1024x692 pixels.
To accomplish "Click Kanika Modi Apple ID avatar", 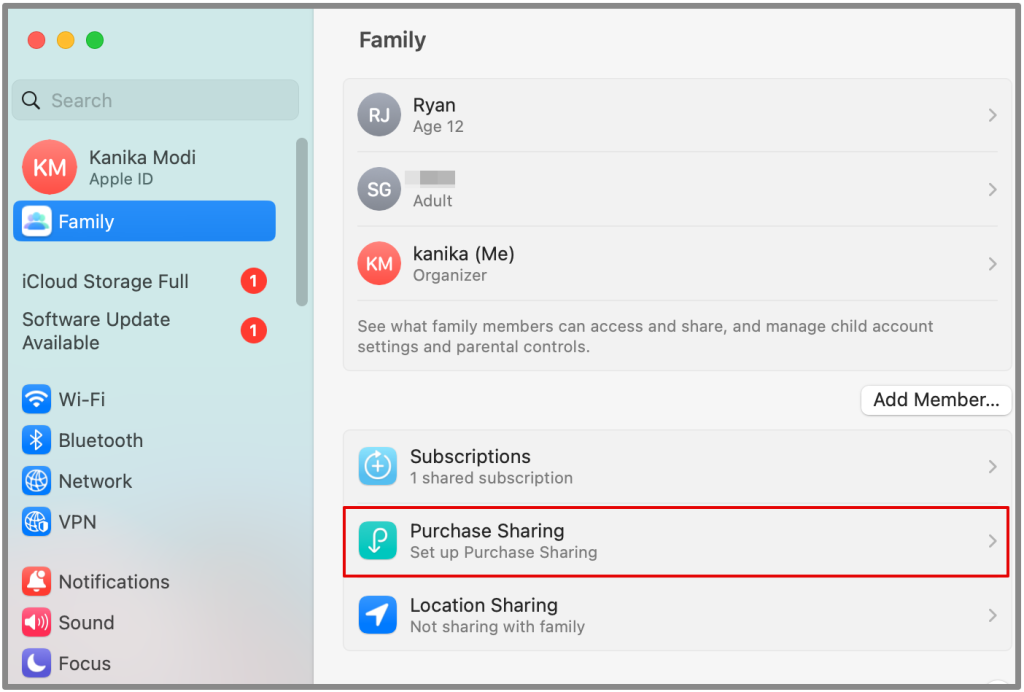I will point(50,167).
